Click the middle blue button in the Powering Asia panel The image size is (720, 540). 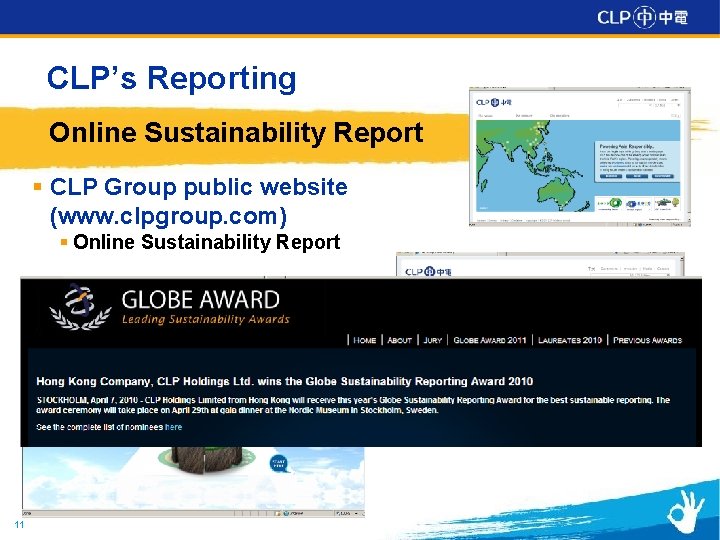click(637, 176)
